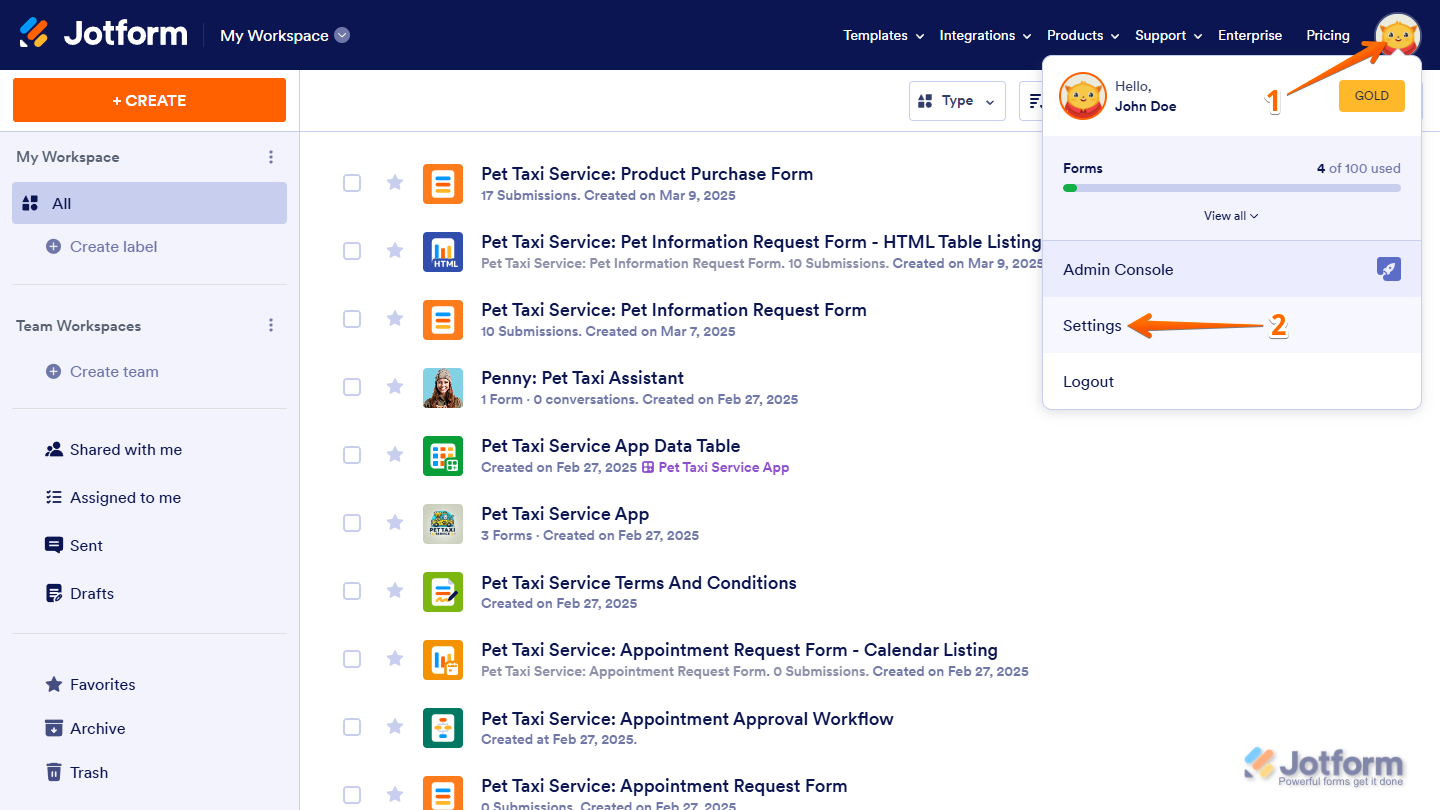Click the Terms And Conditions document icon
Image resolution: width=1440 pixels, height=810 pixels.
[x=443, y=592]
